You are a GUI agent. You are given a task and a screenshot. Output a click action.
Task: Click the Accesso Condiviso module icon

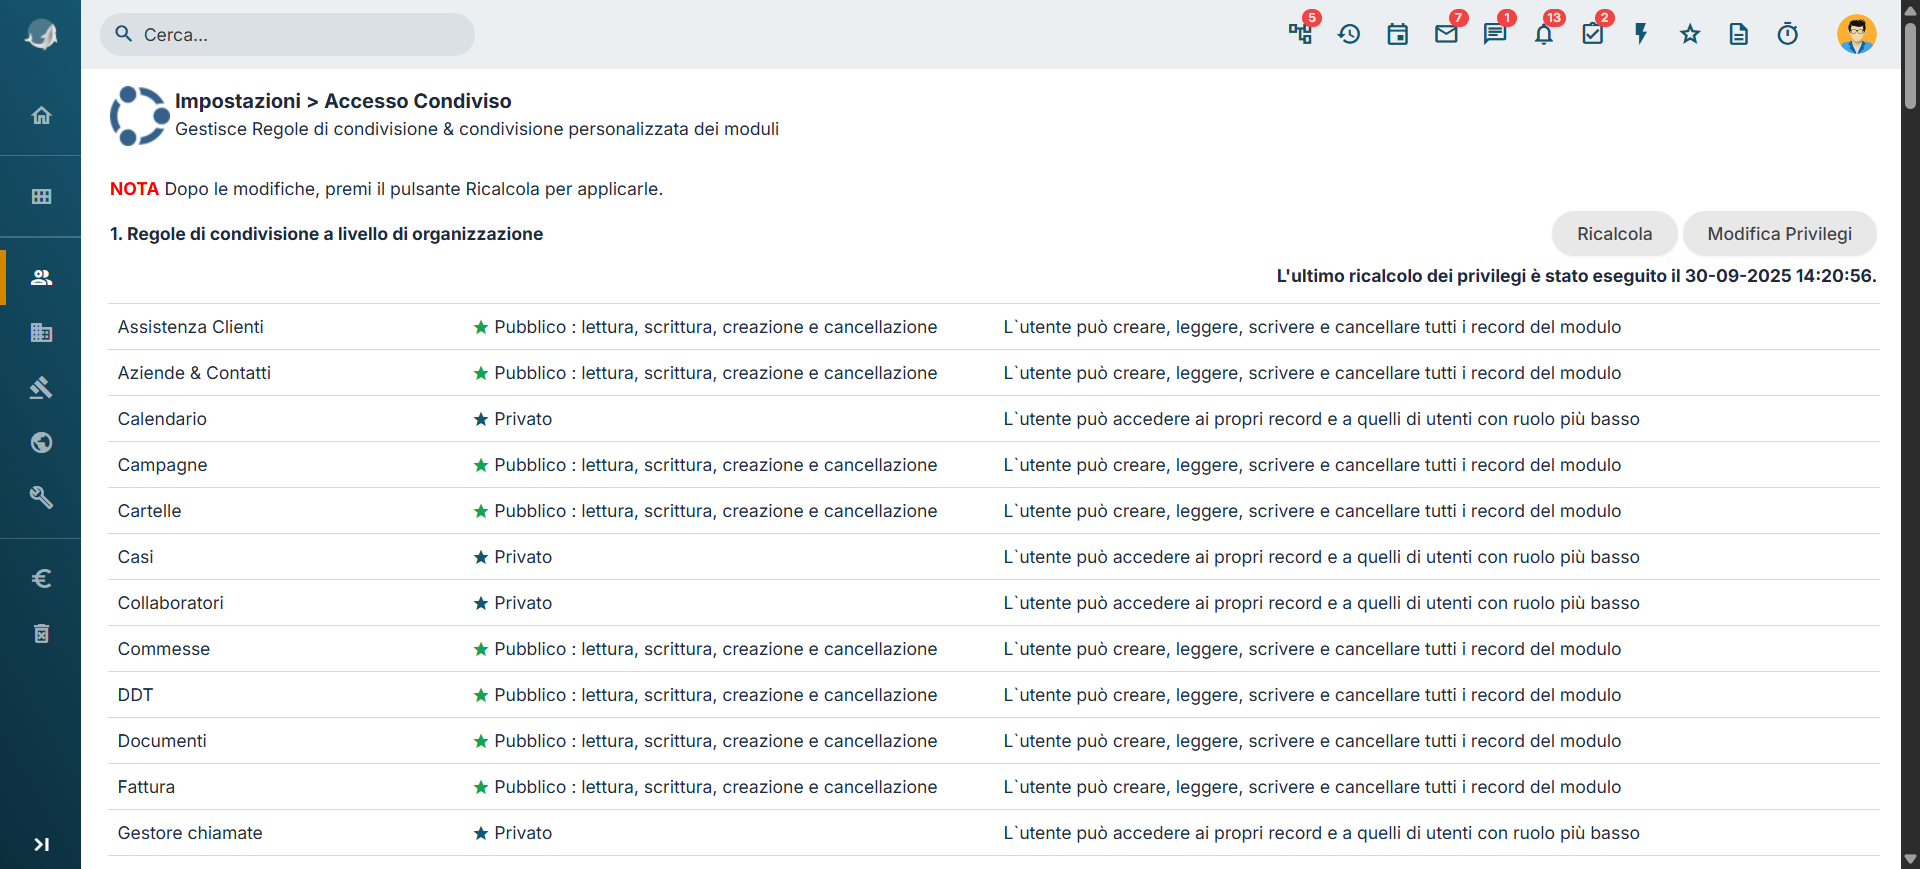pyautogui.click(x=139, y=115)
